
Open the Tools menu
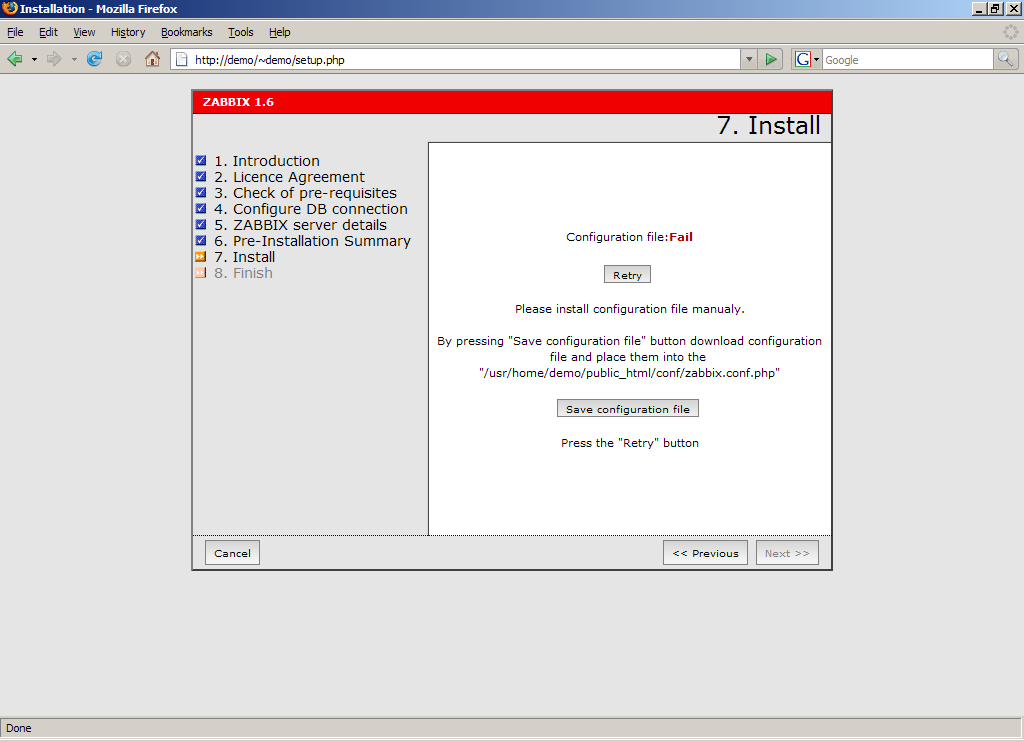240,32
